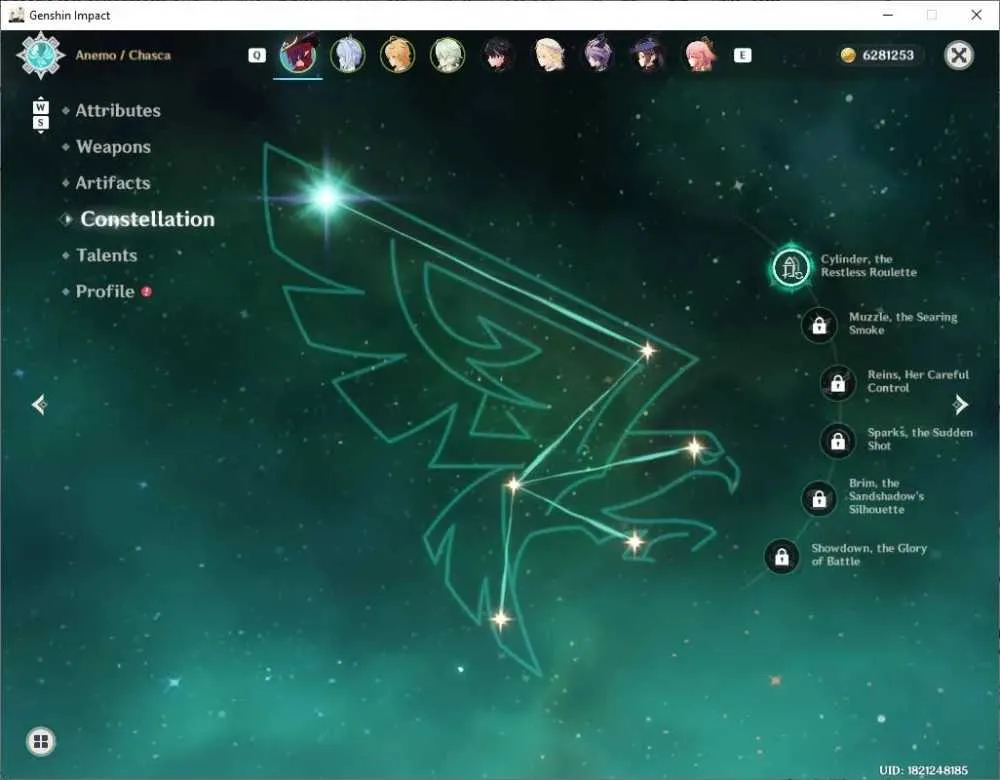
Task: Switch to the orange-blonde-haired character portrait
Action: click(397, 55)
